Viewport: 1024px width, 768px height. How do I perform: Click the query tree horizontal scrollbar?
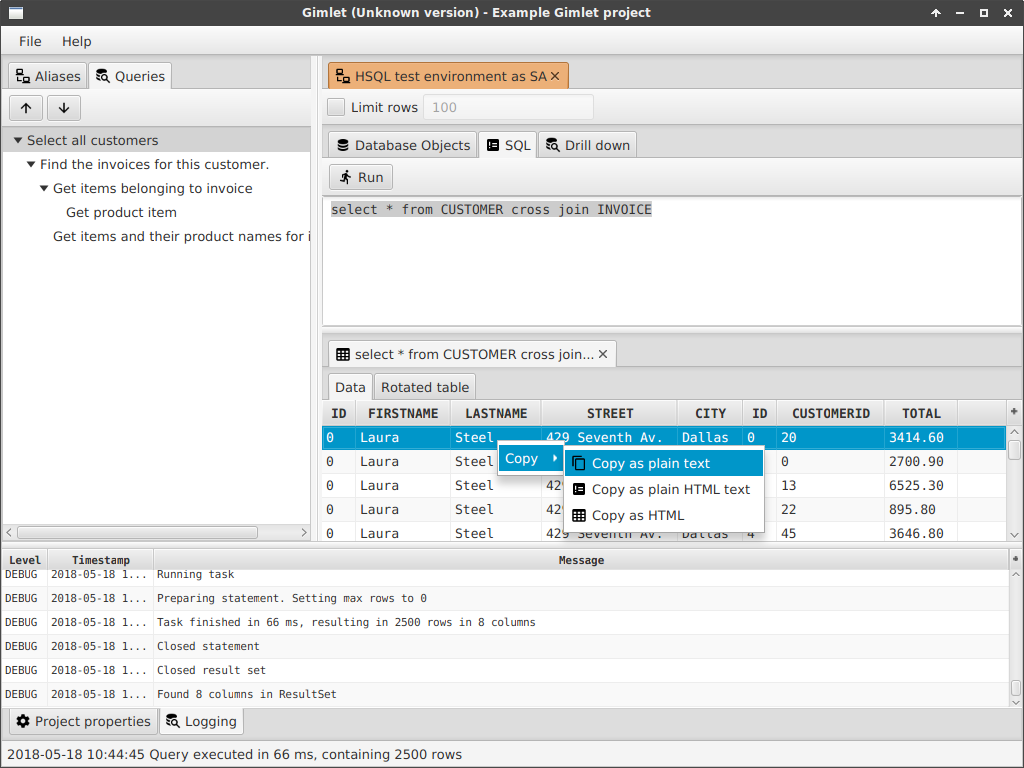pyautogui.click(x=137, y=532)
